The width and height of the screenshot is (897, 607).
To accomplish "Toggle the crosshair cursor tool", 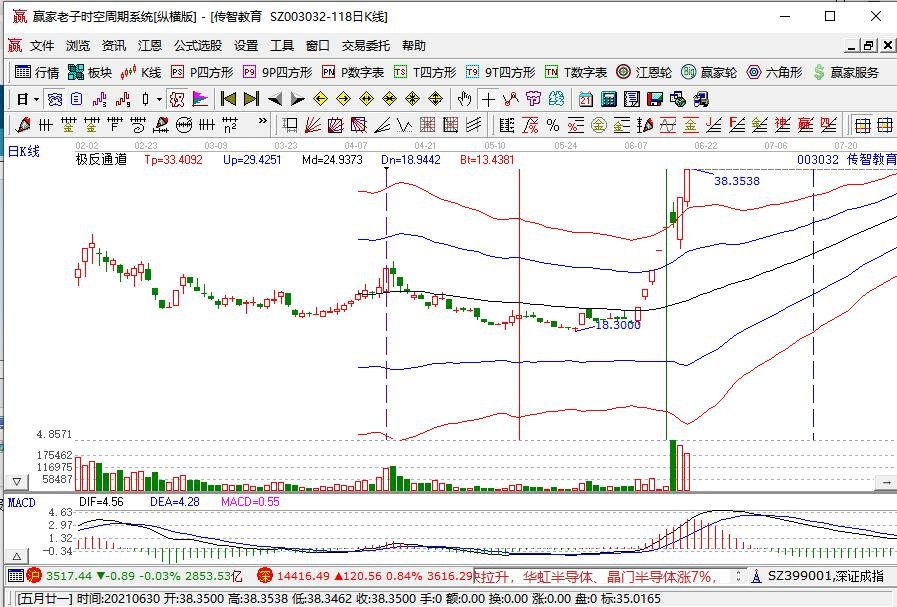I will (488, 100).
